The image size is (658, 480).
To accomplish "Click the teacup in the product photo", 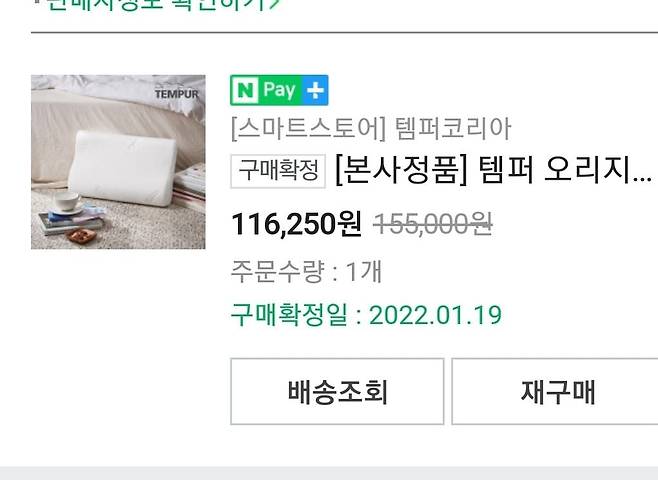I will pyautogui.click(x=66, y=201).
